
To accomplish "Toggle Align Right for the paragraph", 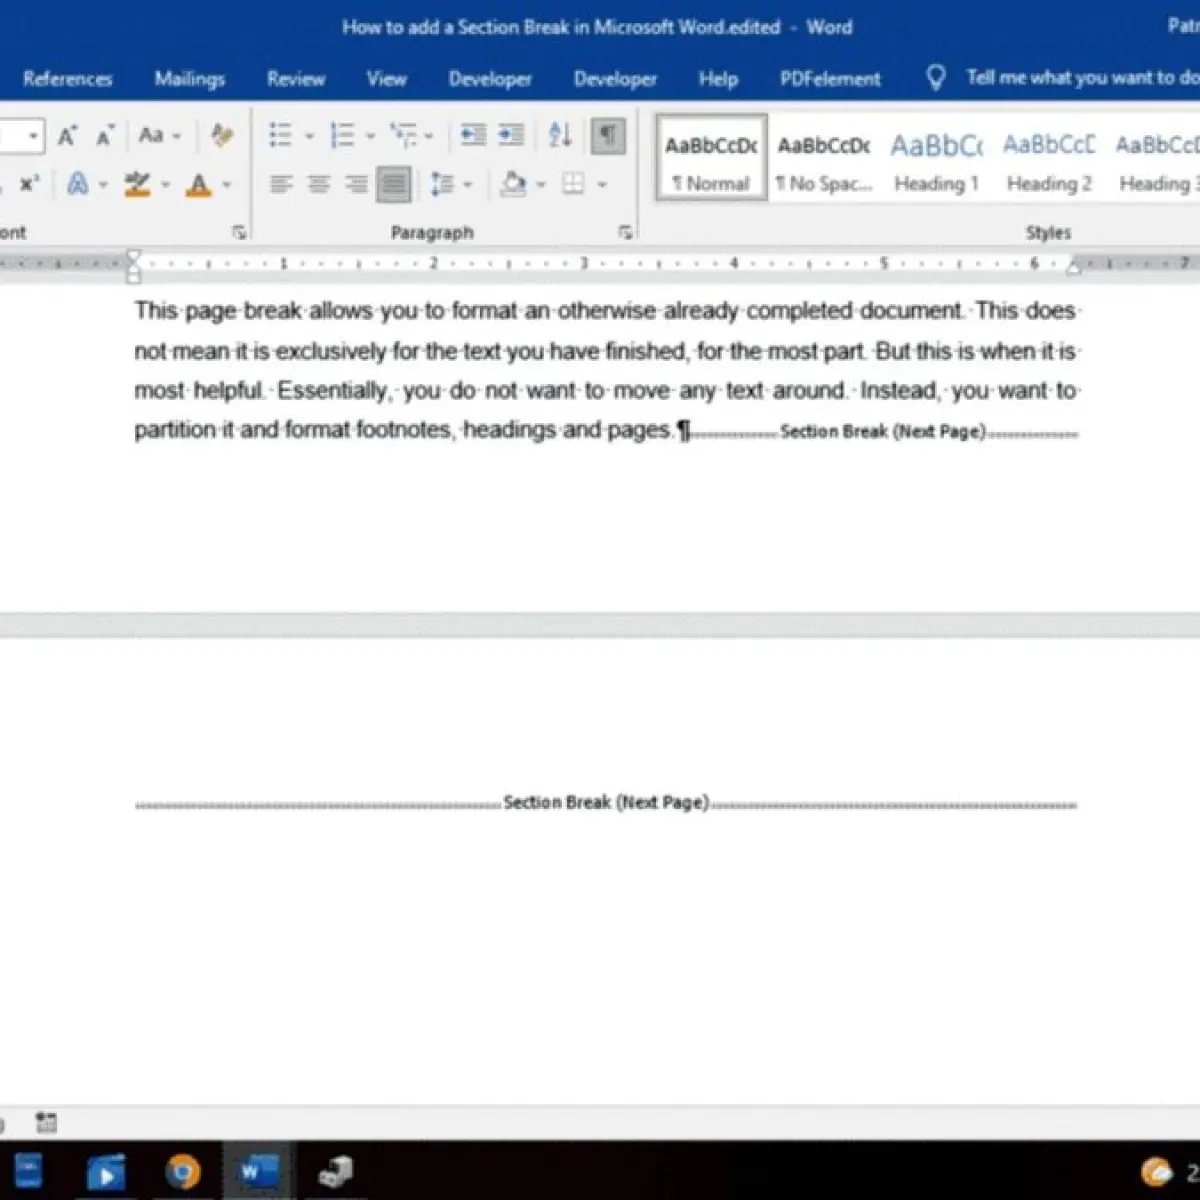I will point(356,184).
